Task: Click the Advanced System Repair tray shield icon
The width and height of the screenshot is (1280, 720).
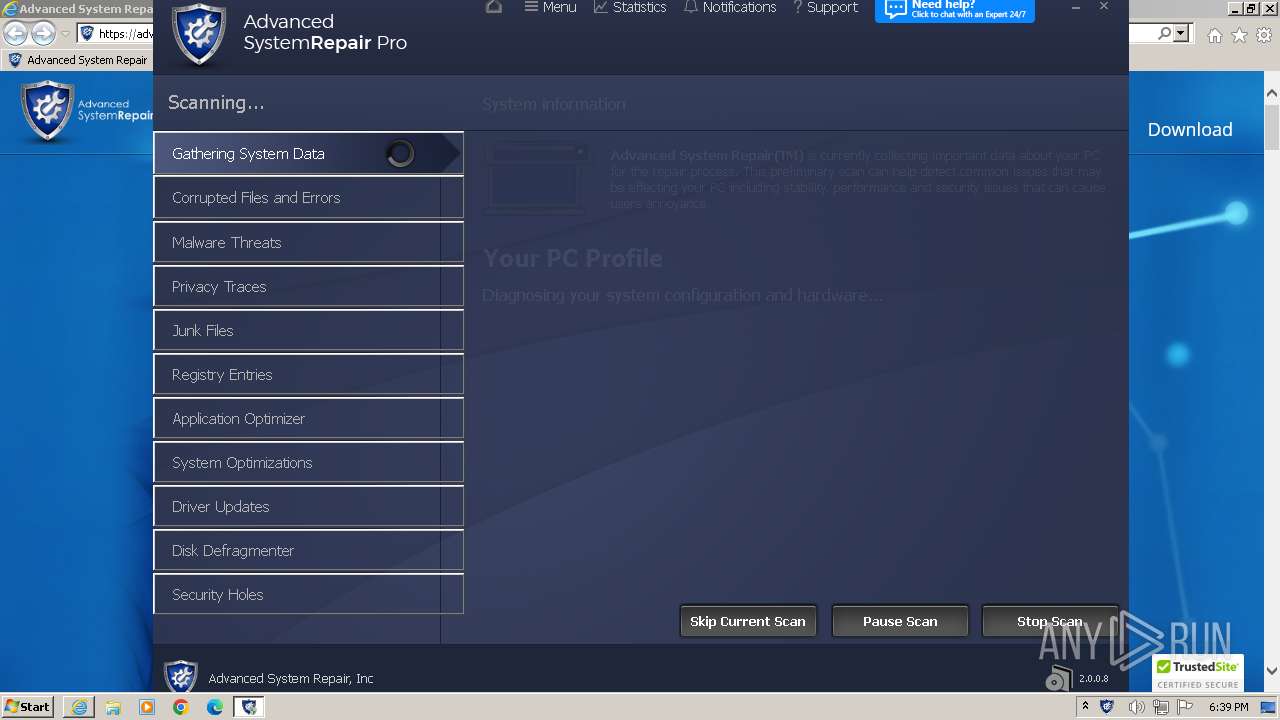Action: coord(1107,706)
